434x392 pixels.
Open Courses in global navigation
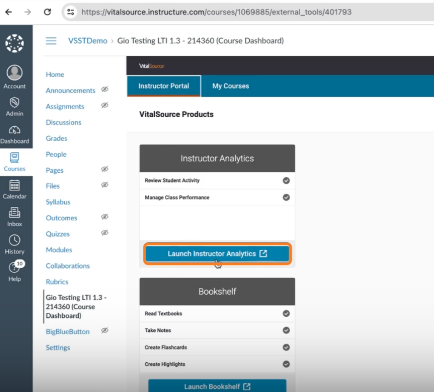[x=15, y=162]
